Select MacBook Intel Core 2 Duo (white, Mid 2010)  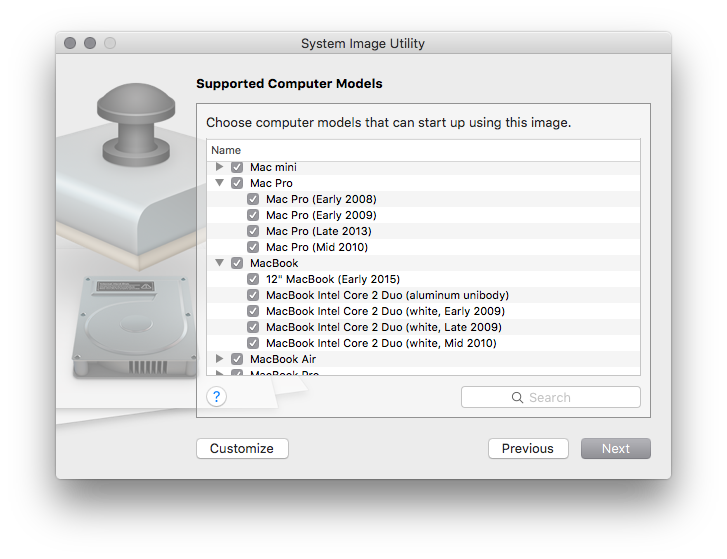coord(381,343)
